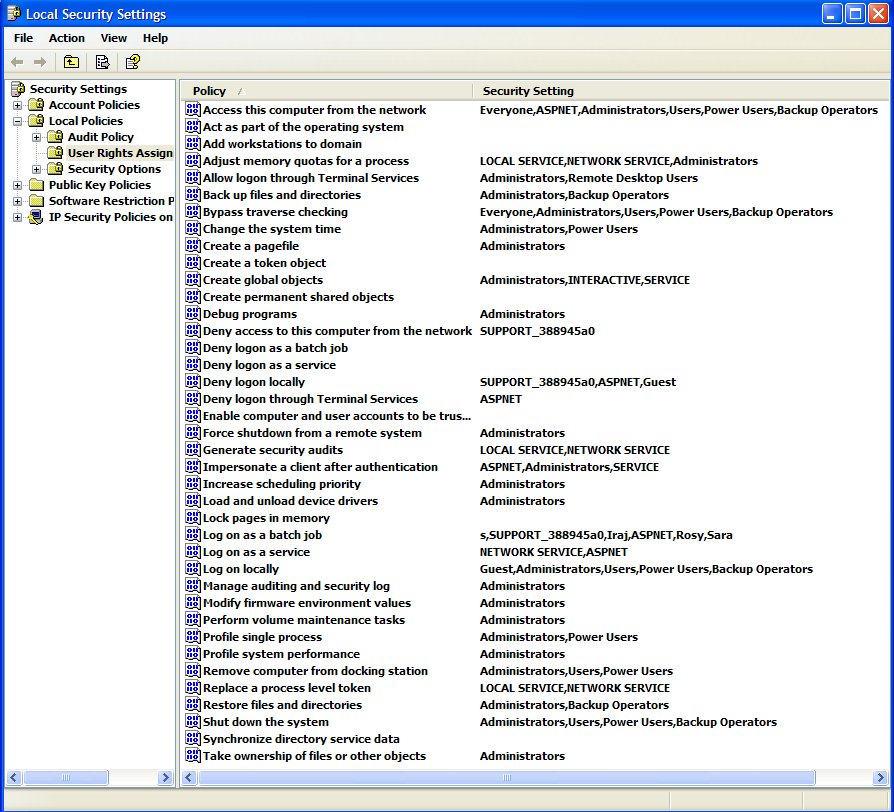Expand the Public Key Policies node

pos(17,185)
